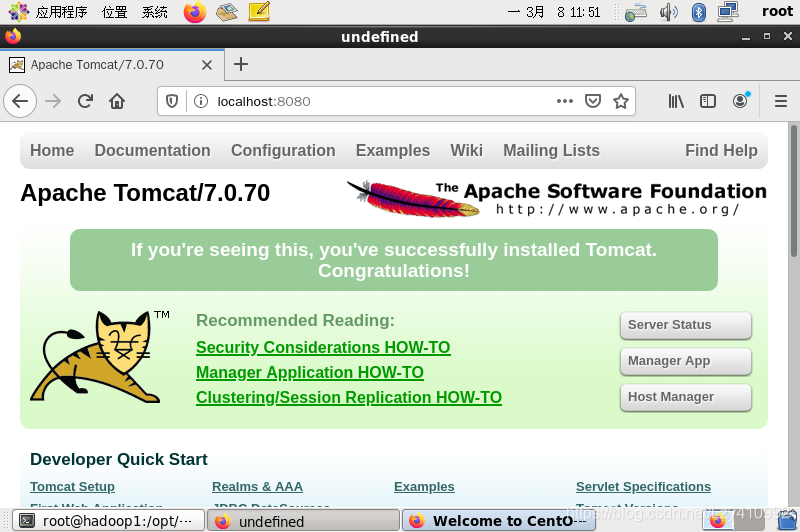Open the file manager launcher in top panel

point(227,12)
